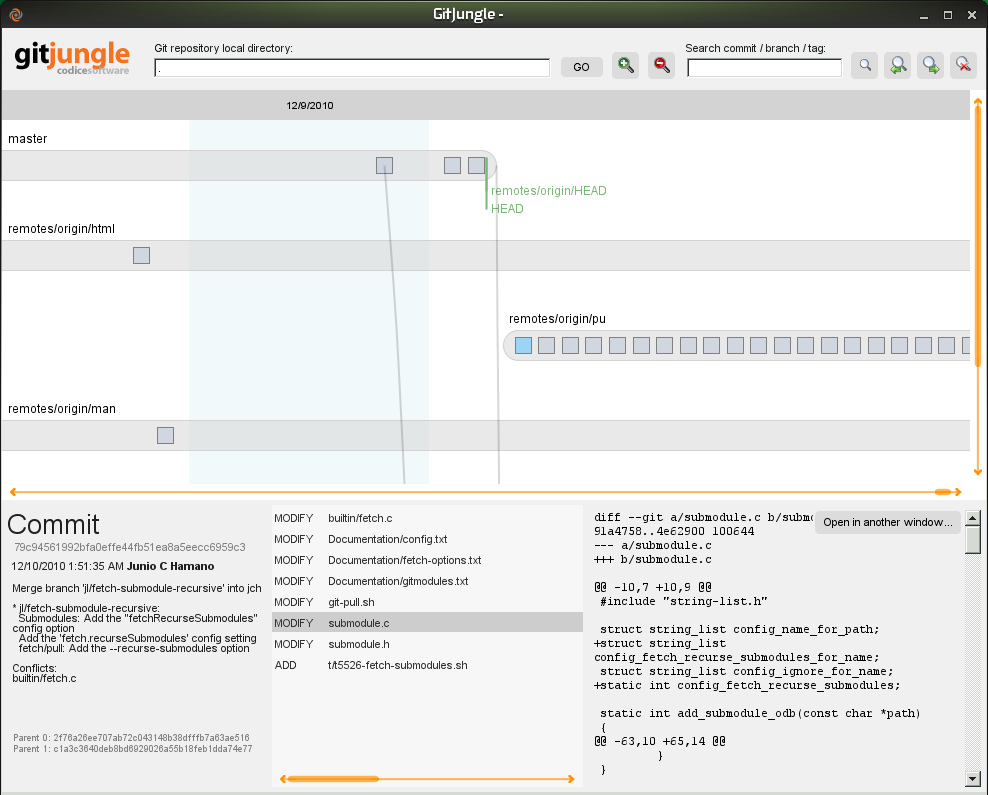
Task: Click the graph's vertical orange scrollbar thumb
Action: pos(978,236)
